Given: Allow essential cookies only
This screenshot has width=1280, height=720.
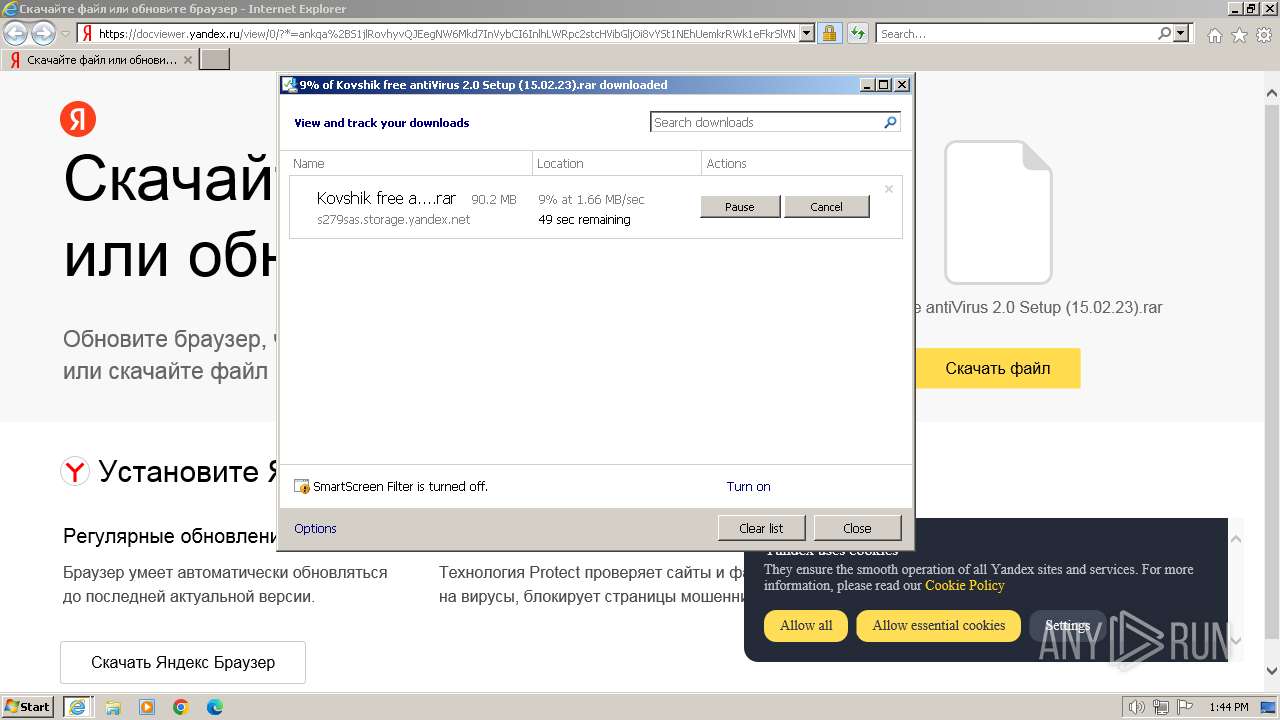Looking at the screenshot, I should 938,625.
